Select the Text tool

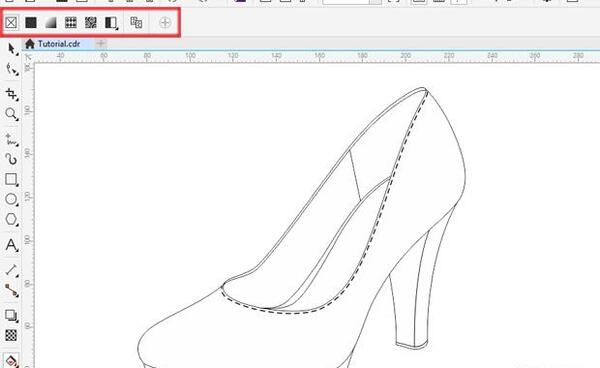[11, 245]
